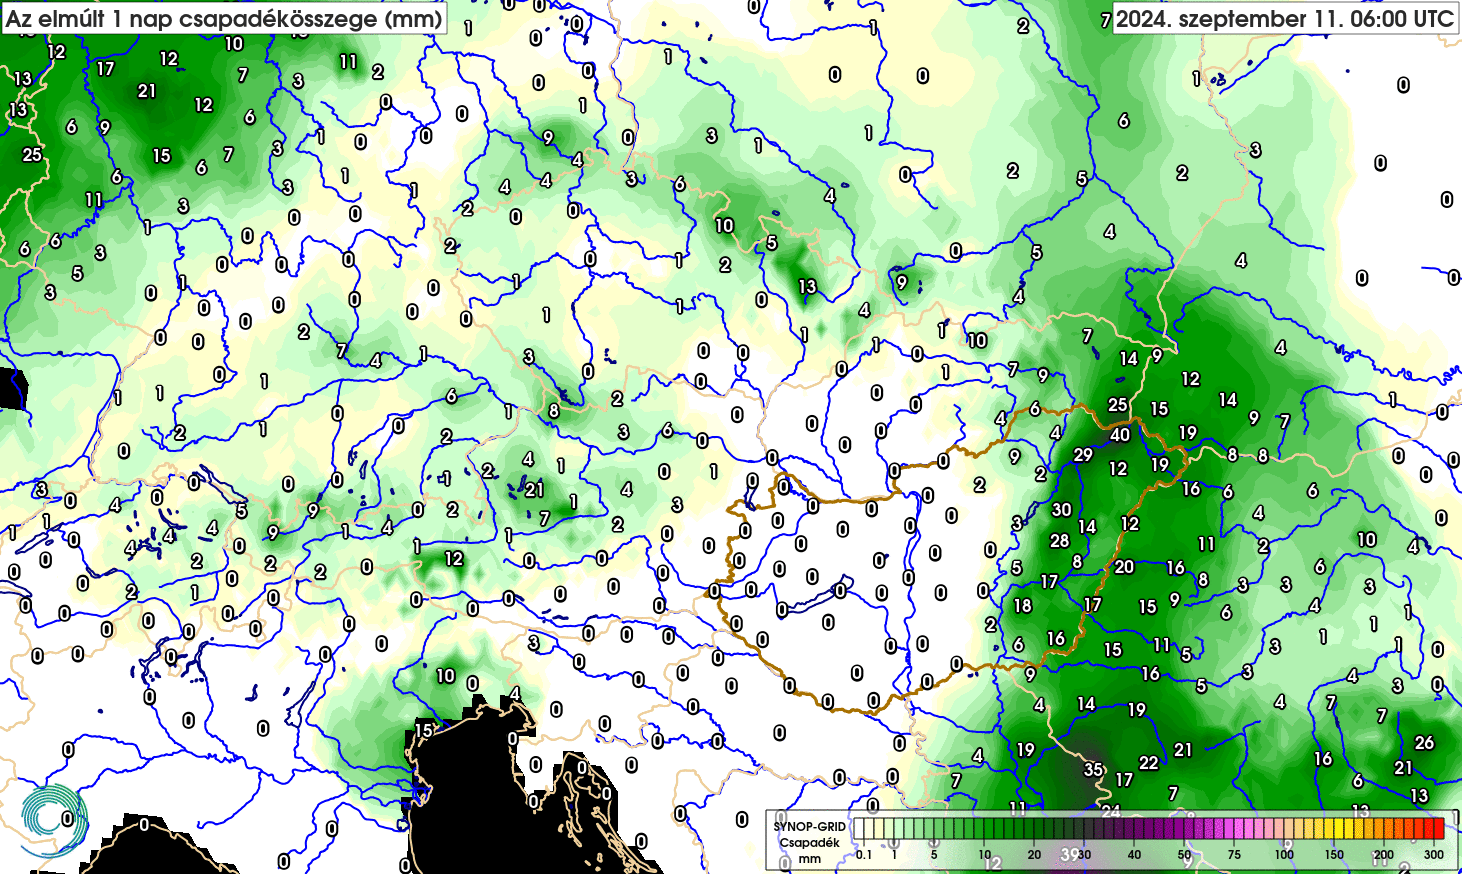This screenshot has width=1462, height=874.
Task: Click the station value '29' on the map
Action: tap(1083, 454)
